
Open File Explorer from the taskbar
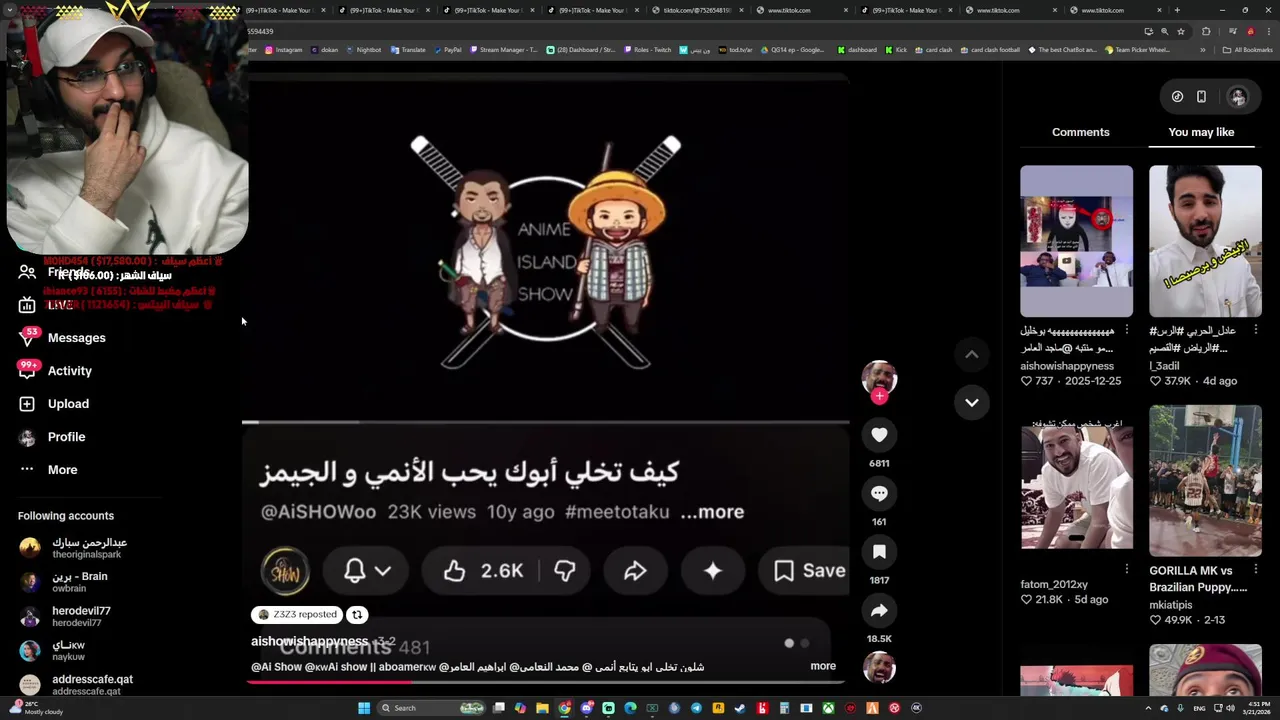pos(542,708)
